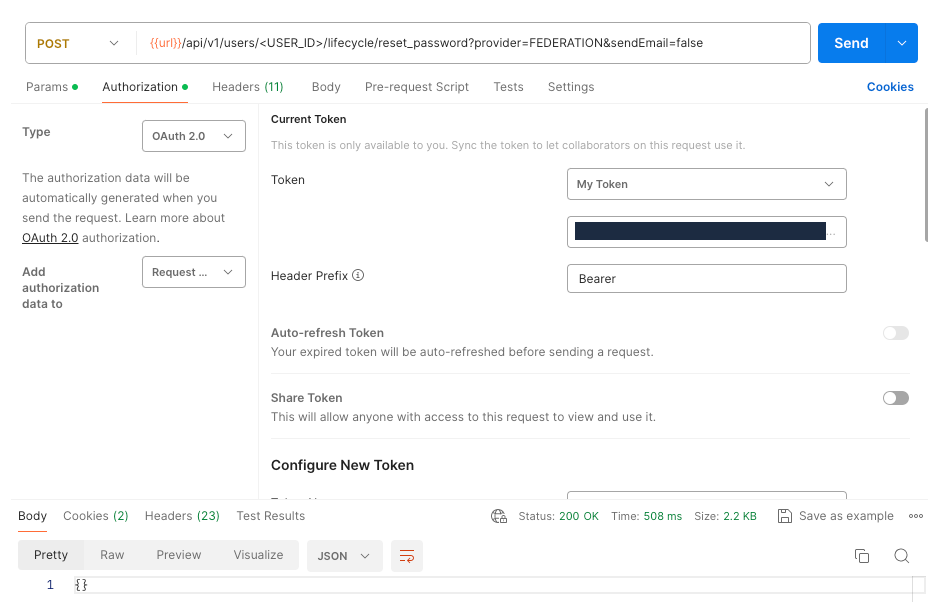This screenshot has height=615, width=948.
Task: Copy the response body using copy icon
Action: pyautogui.click(x=861, y=556)
